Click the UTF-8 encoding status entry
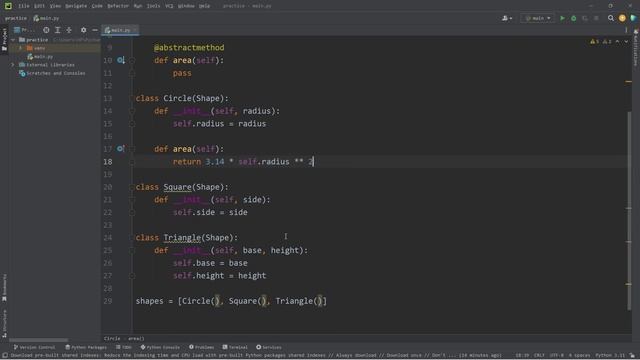This screenshot has height=360, width=640. pyautogui.click(x=557, y=356)
